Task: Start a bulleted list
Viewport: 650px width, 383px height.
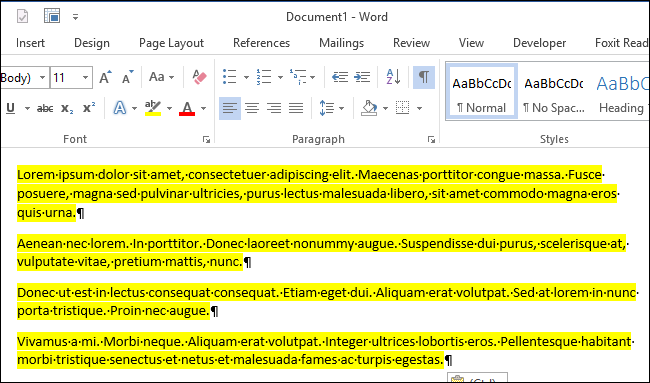Action: click(229, 77)
